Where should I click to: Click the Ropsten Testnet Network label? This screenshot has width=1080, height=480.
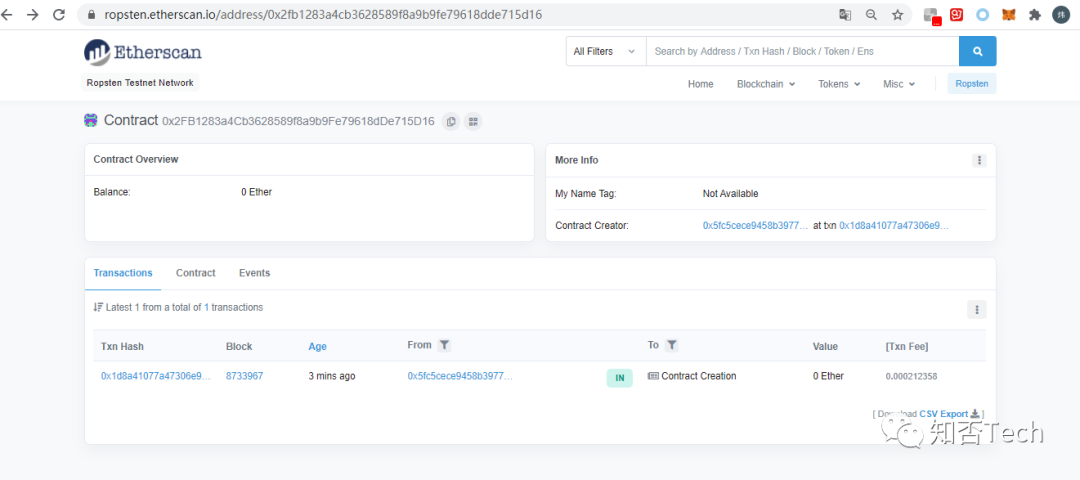click(141, 83)
